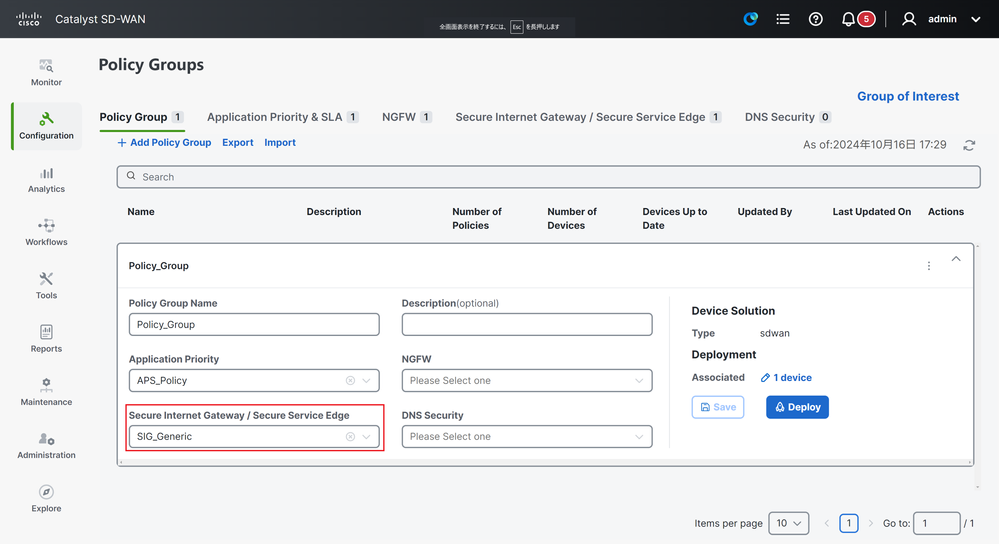This screenshot has width=999, height=544.
Task: Switch to the DNS Security tab
Action: [787, 117]
